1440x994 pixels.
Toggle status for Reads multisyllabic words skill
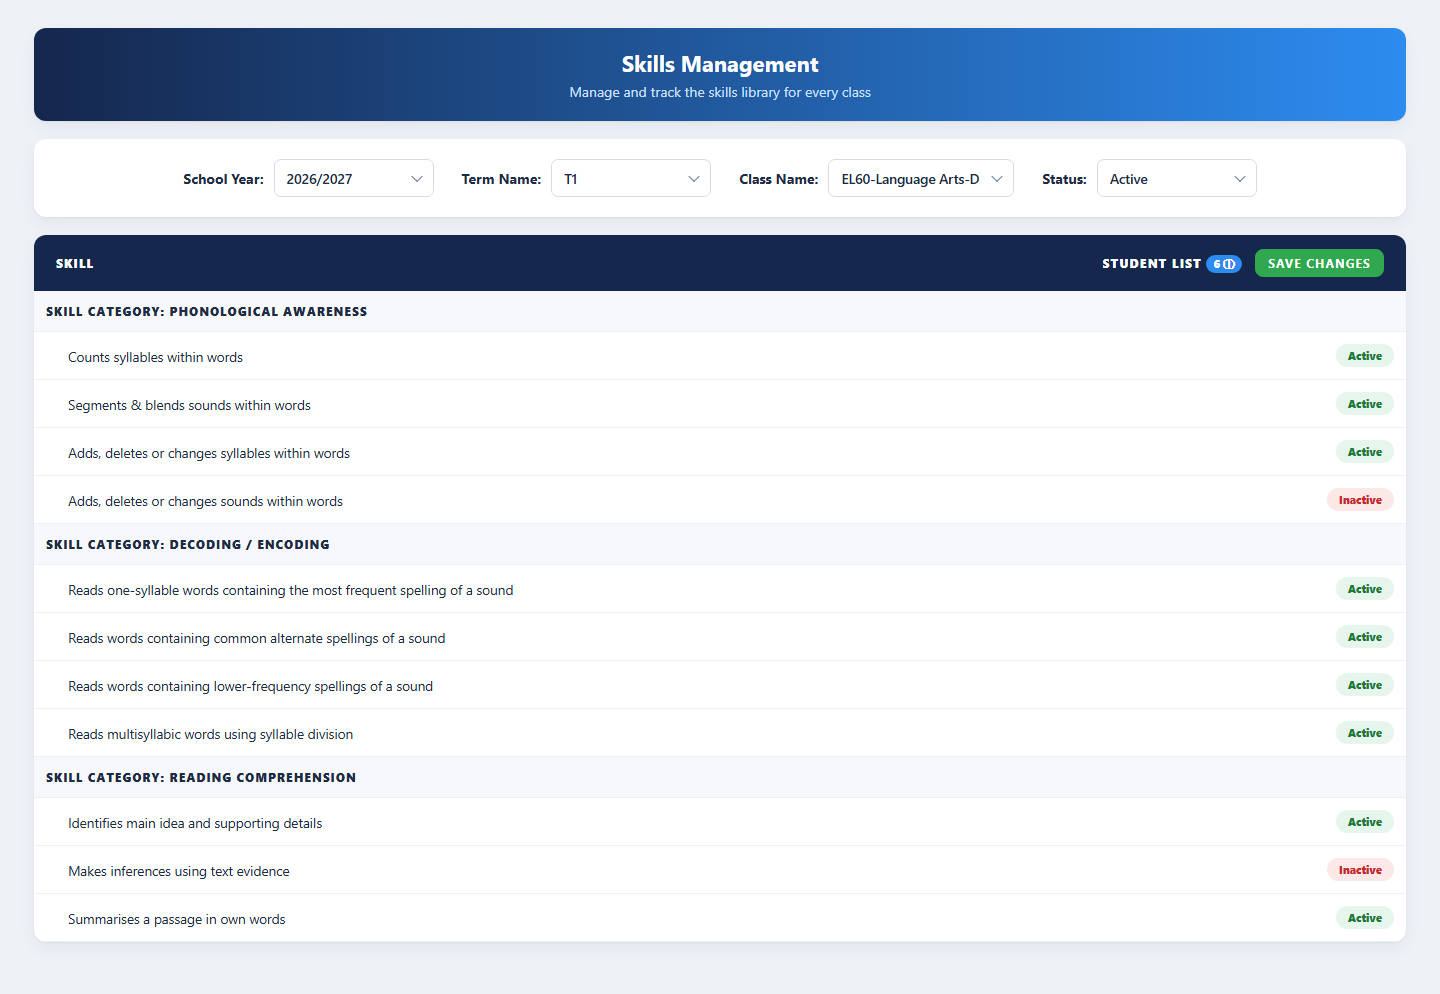tap(1365, 733)
